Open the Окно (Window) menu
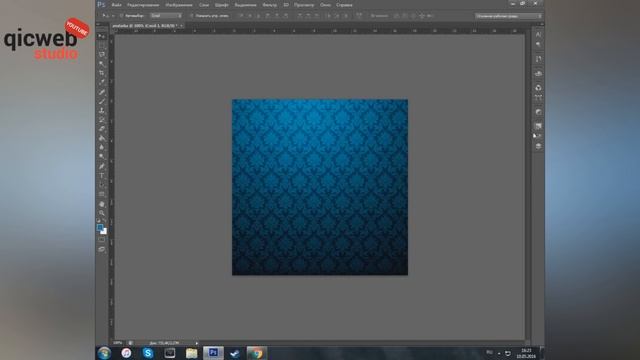 [x=325, y=5]
